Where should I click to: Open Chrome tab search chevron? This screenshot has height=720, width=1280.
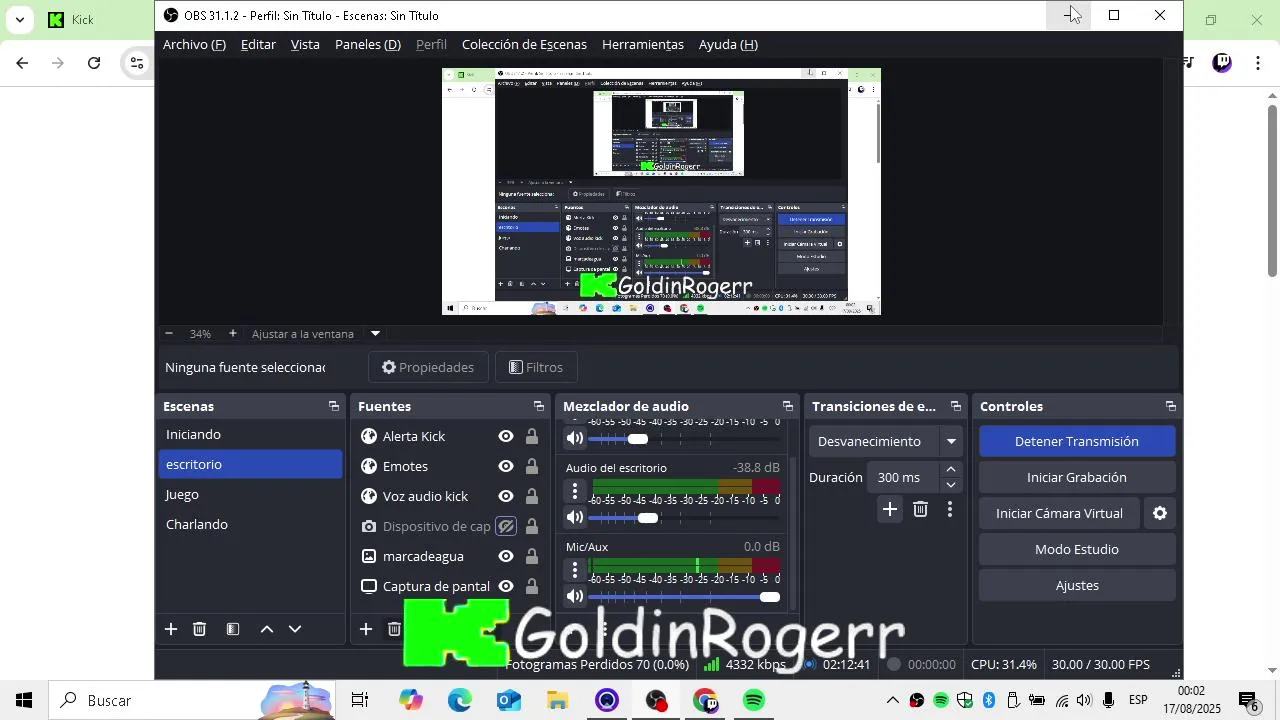(20, 19)
